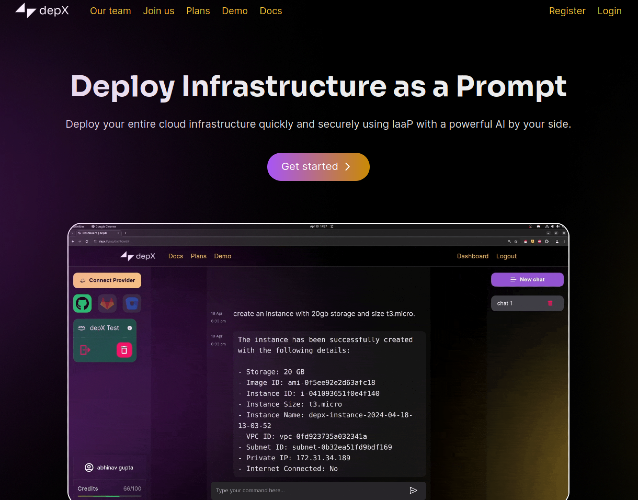Screen dimensions: 638x500
Task: Click Demo in the demo screenshot navbar
Action: pos(223,256)
